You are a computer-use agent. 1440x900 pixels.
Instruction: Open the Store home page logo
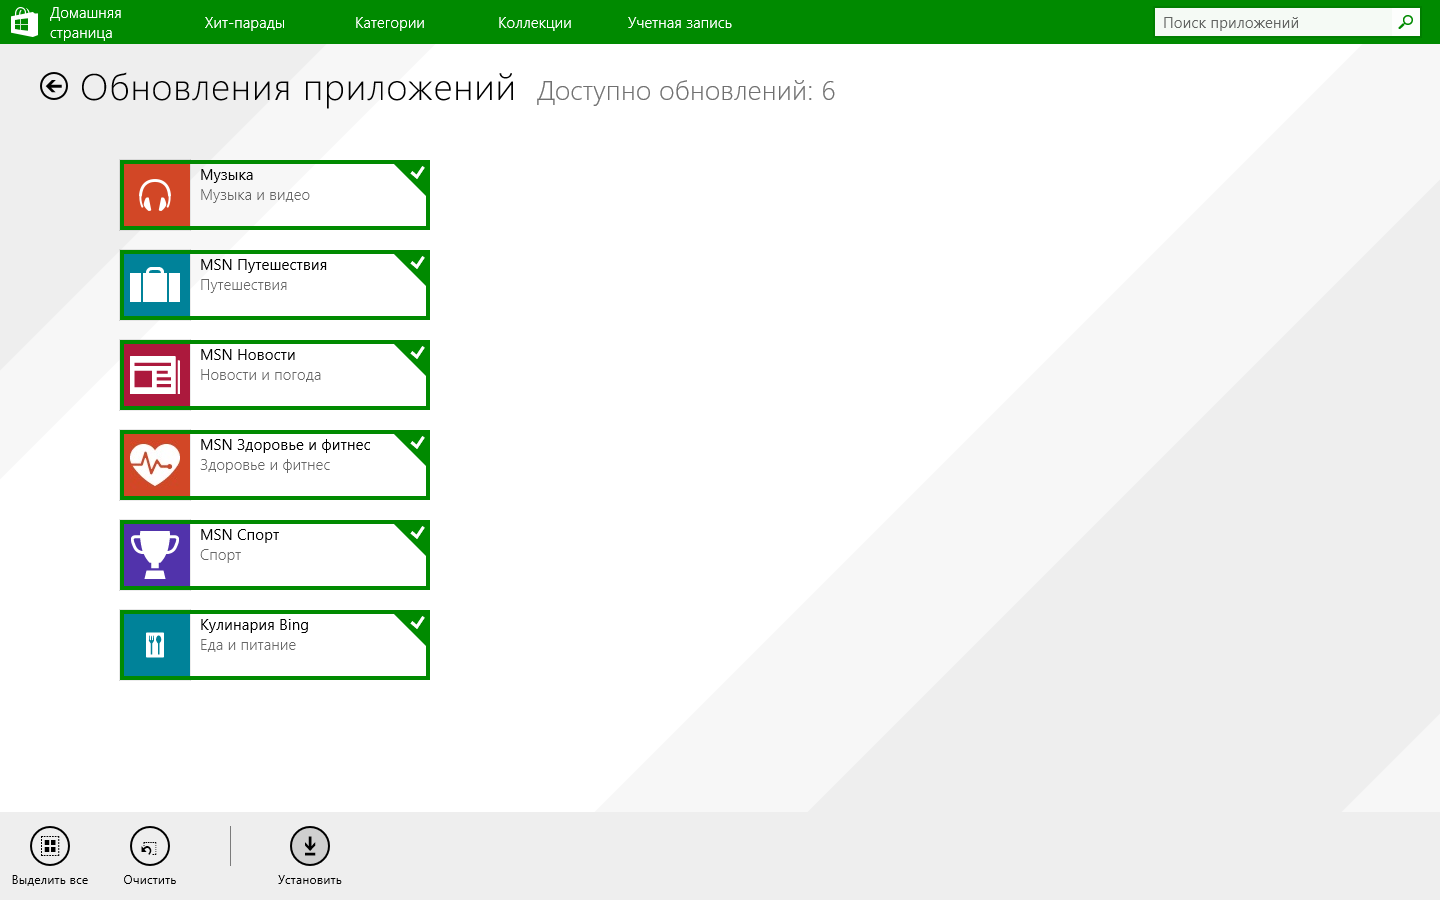(24, 22)
